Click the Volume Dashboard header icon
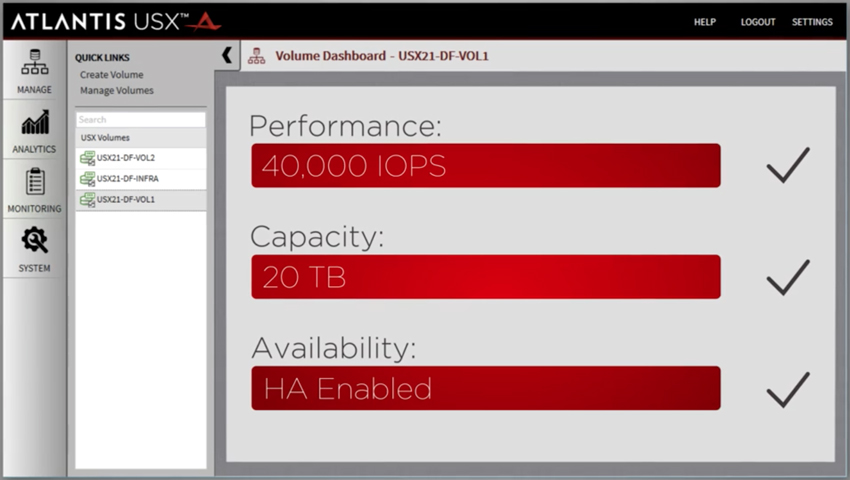Image resolution: width=850 pixels, height=480 pixels. pyautogui.click(x=256, y=56)
